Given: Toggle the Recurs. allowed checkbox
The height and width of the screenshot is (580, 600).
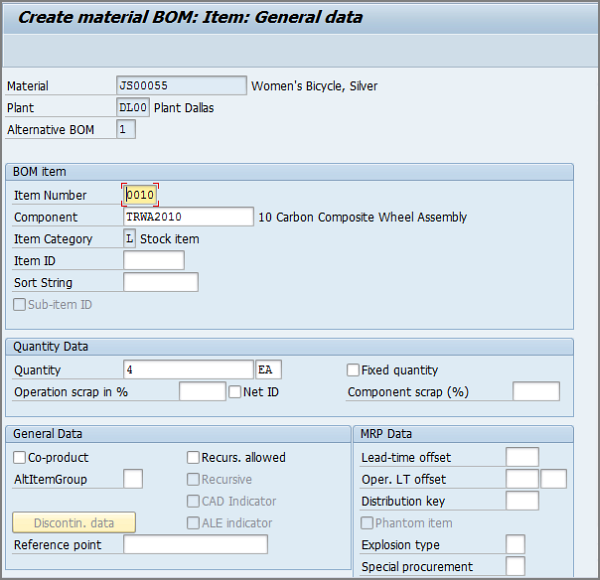Looking at the screenshot, I should (x=193, y=458).
